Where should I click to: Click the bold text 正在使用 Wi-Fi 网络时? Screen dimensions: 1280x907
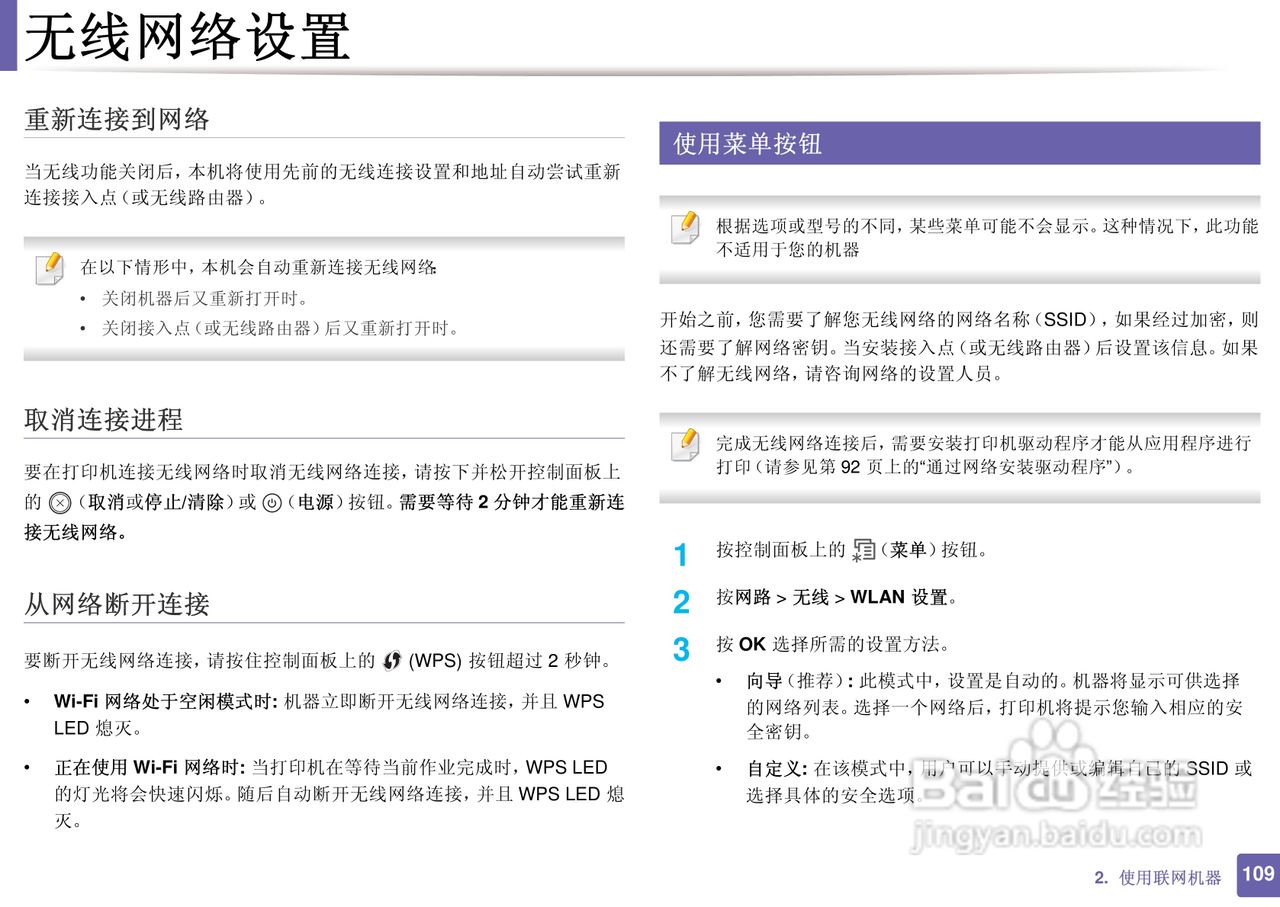pos(151,767)
